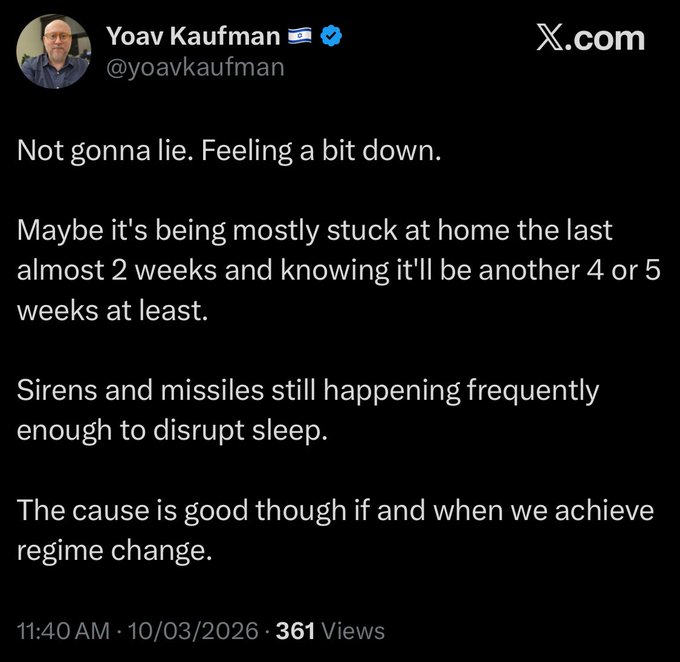Click the blue verified checkmark badge
This screenshot has height=662, width=680.
pos(335,38)
